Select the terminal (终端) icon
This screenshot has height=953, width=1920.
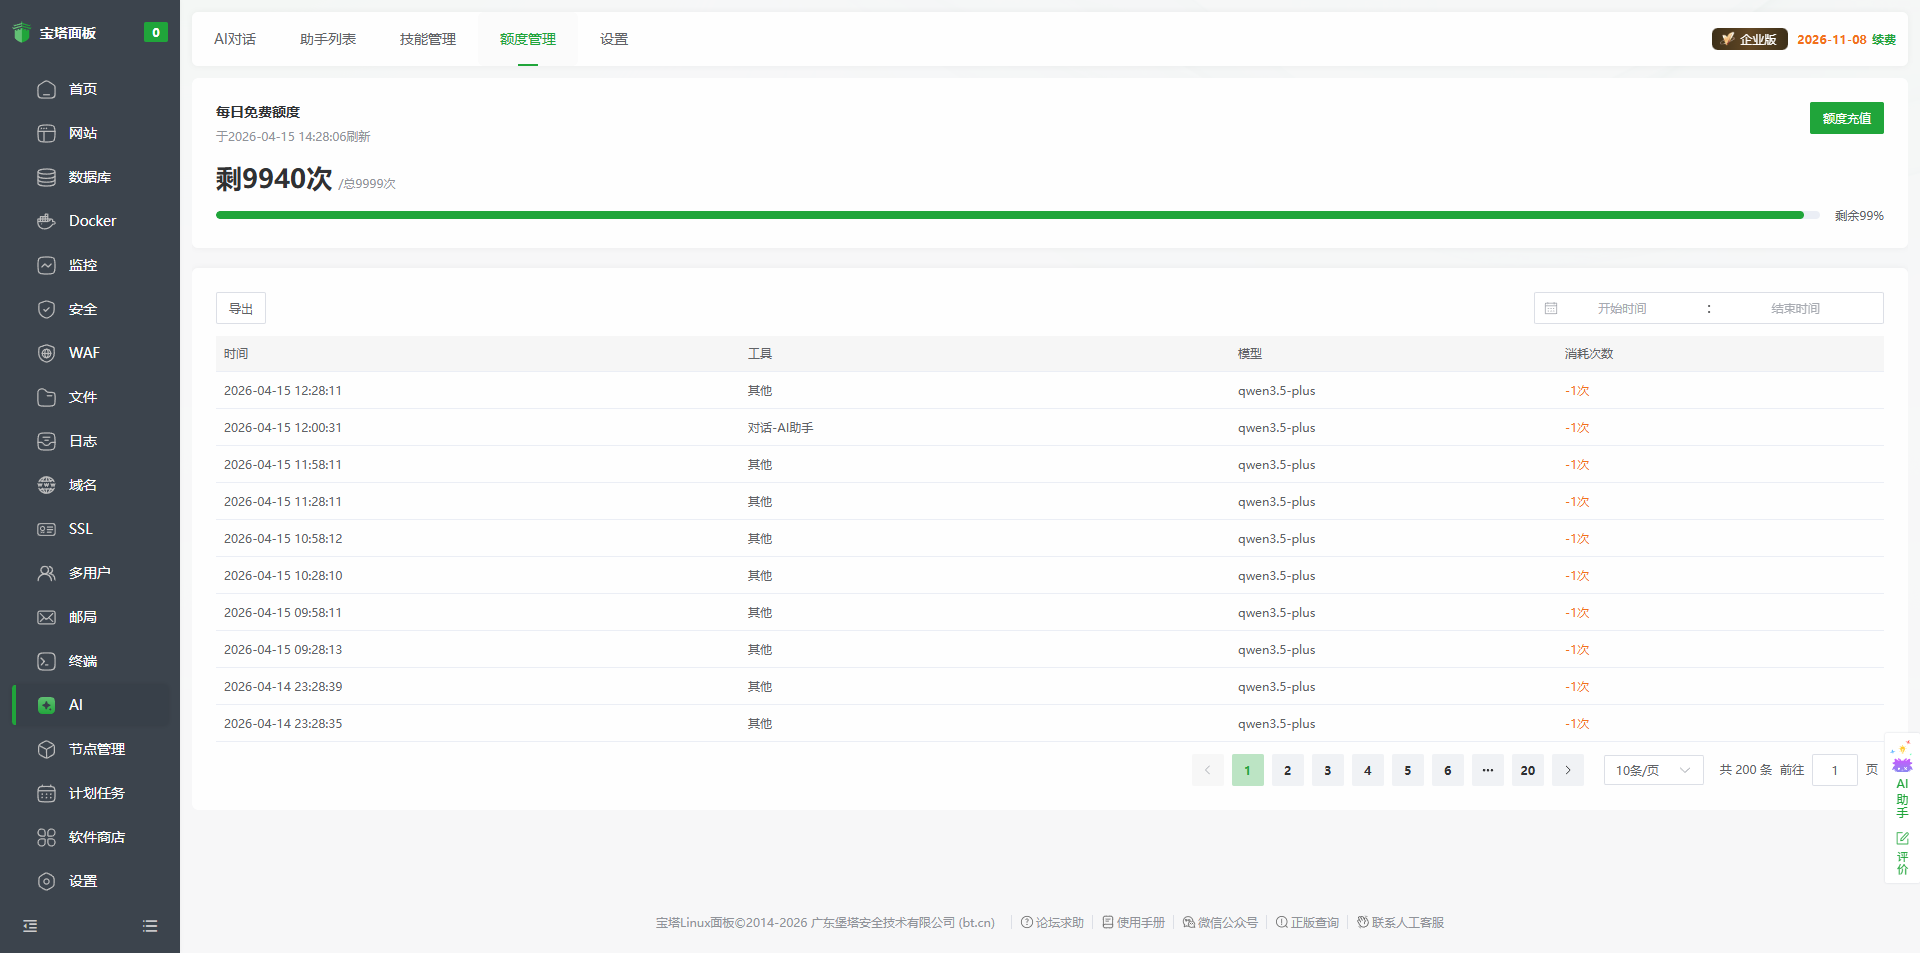pos(46,661)
